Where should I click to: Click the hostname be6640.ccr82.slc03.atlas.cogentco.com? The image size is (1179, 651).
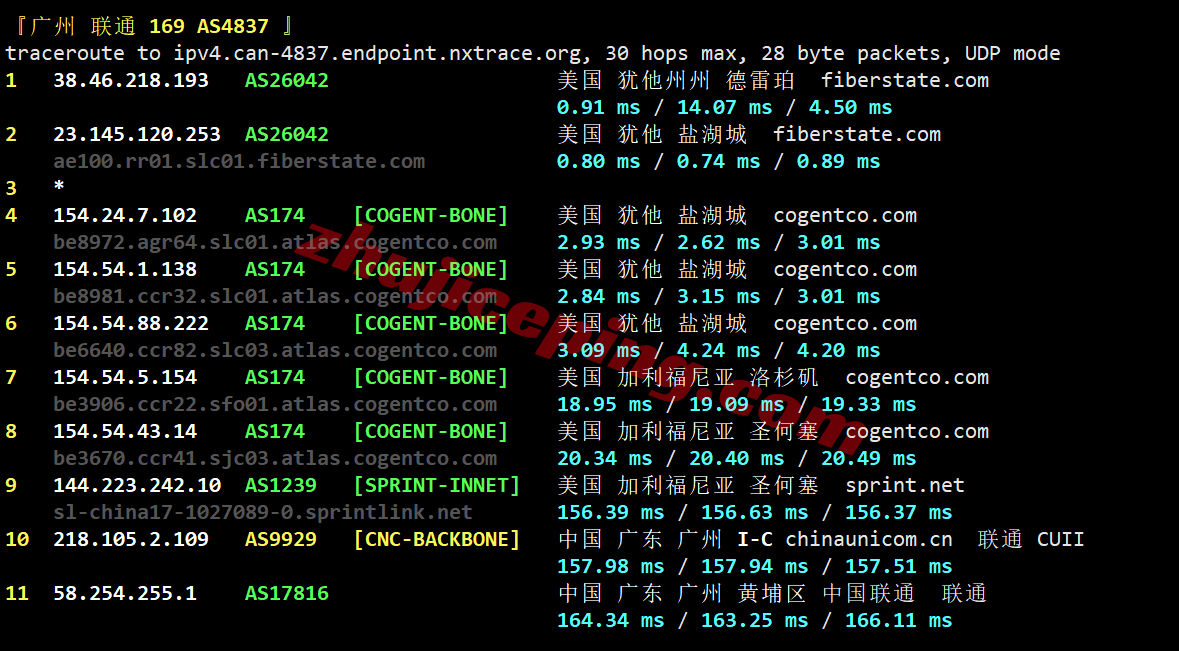tap(275, 351)
